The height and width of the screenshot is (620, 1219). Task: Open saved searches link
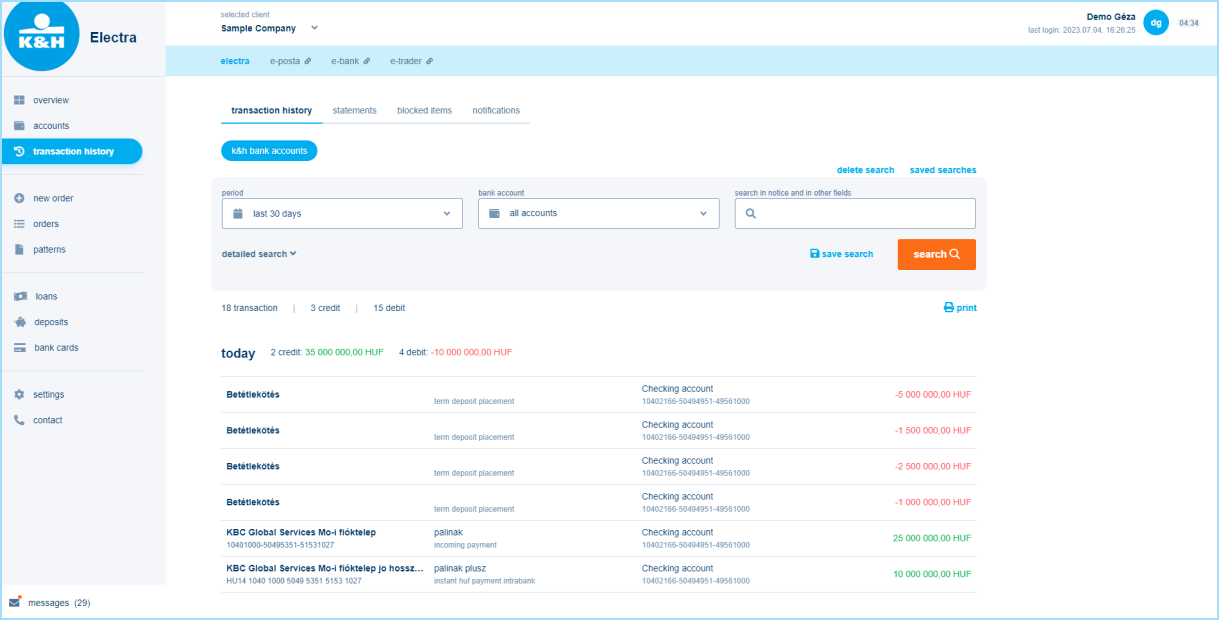[942, 169]
